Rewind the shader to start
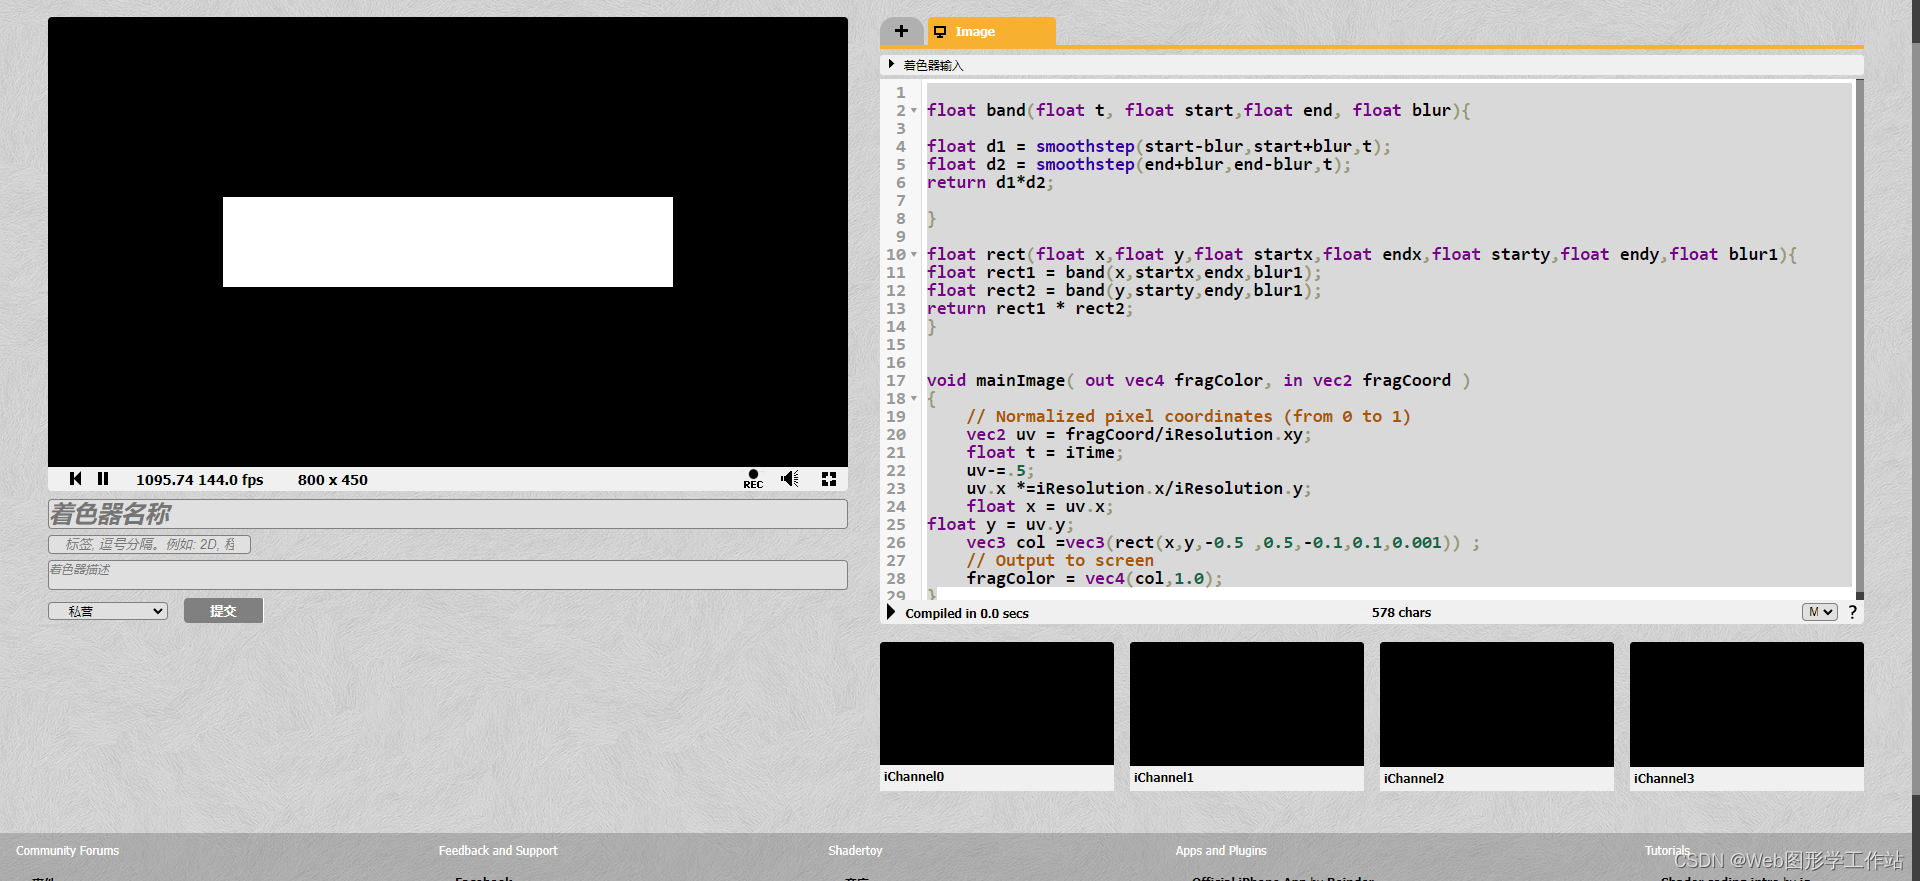1920x881 pixels. tap(76, 479)
